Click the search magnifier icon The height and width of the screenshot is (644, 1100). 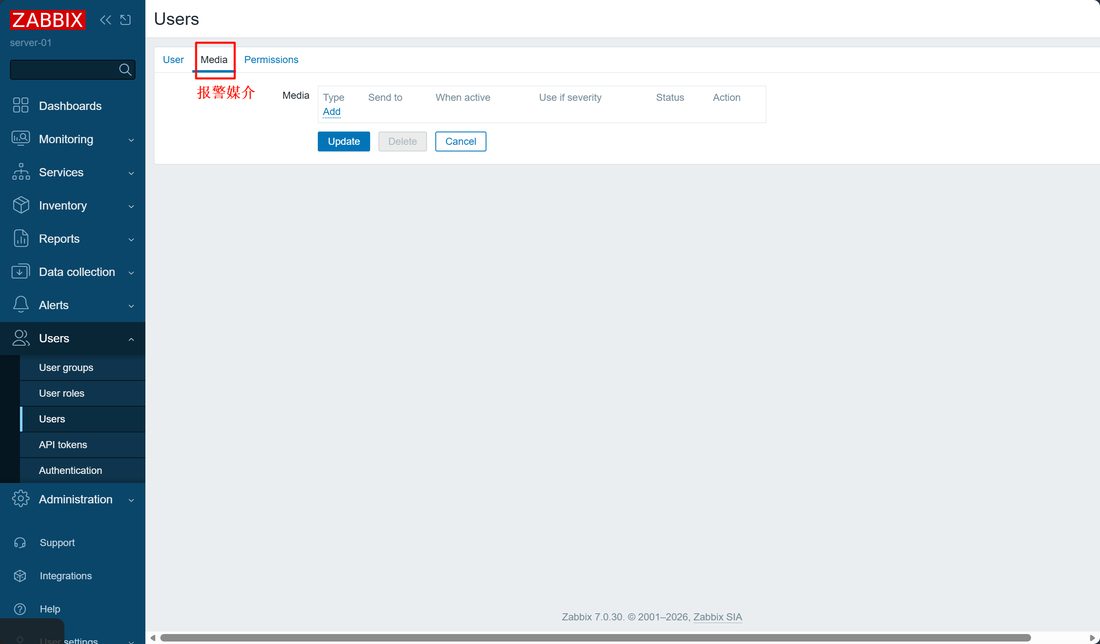point(125,69)
